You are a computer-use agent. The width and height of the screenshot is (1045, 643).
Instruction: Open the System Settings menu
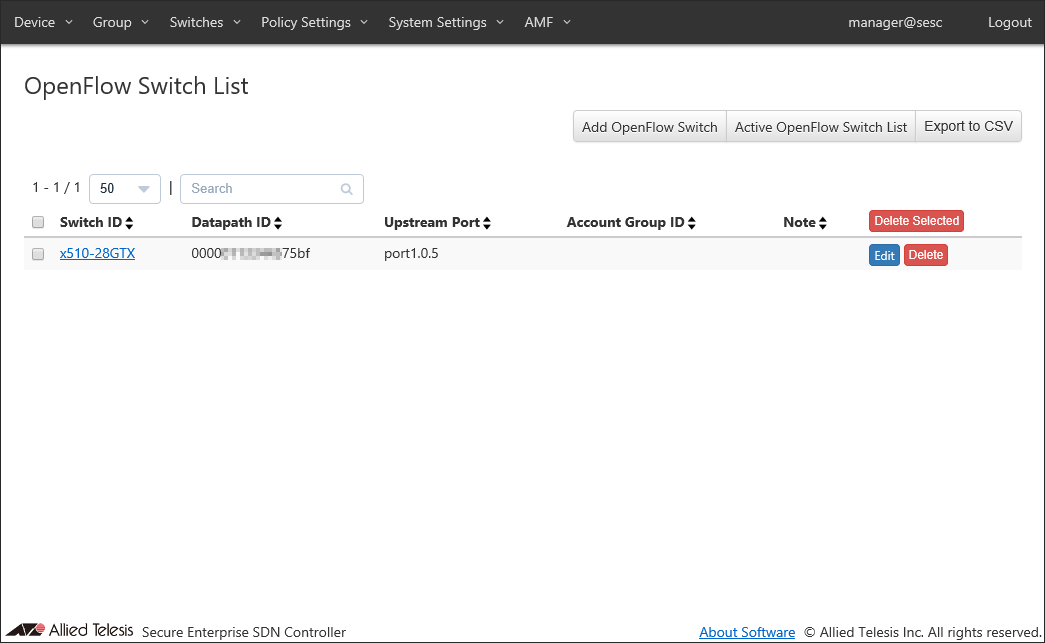pyautogui.click(x=447, y=22)
